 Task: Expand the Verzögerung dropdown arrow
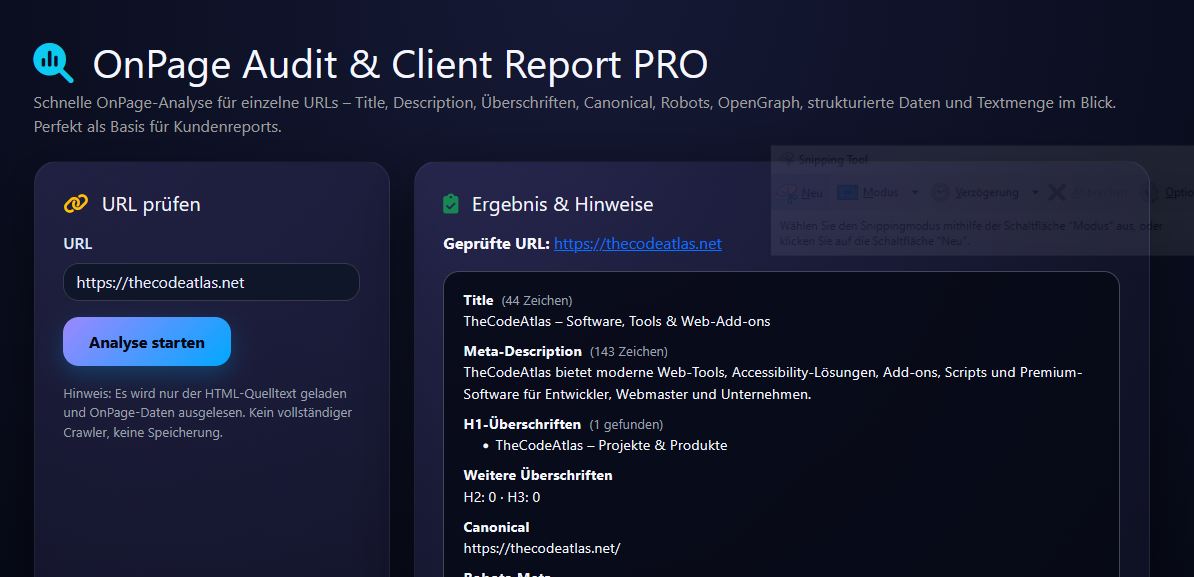[1035, 193]
